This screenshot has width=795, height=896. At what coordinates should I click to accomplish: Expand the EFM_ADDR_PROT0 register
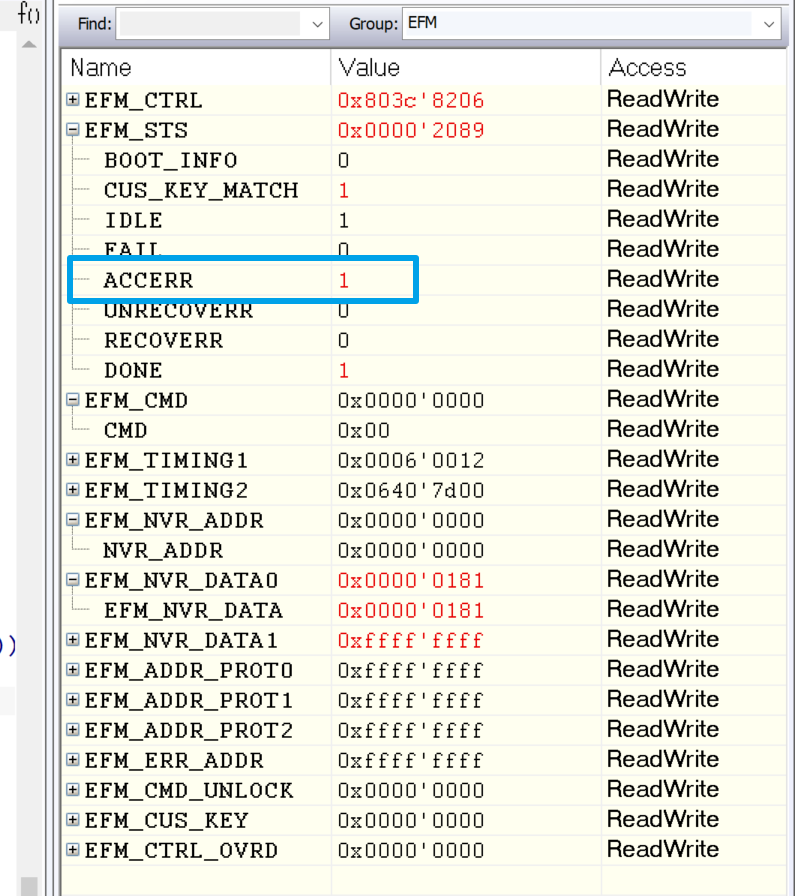point(73,670)
